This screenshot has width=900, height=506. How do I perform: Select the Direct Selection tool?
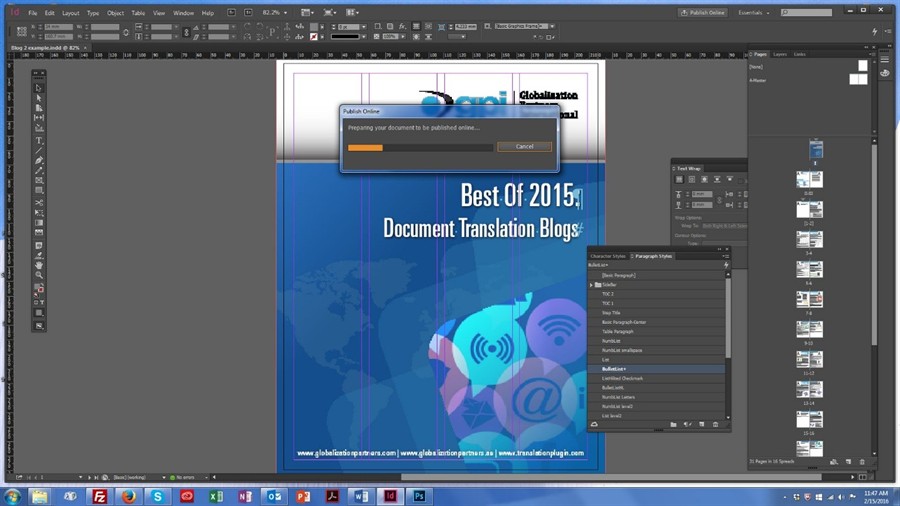(38, 98)
